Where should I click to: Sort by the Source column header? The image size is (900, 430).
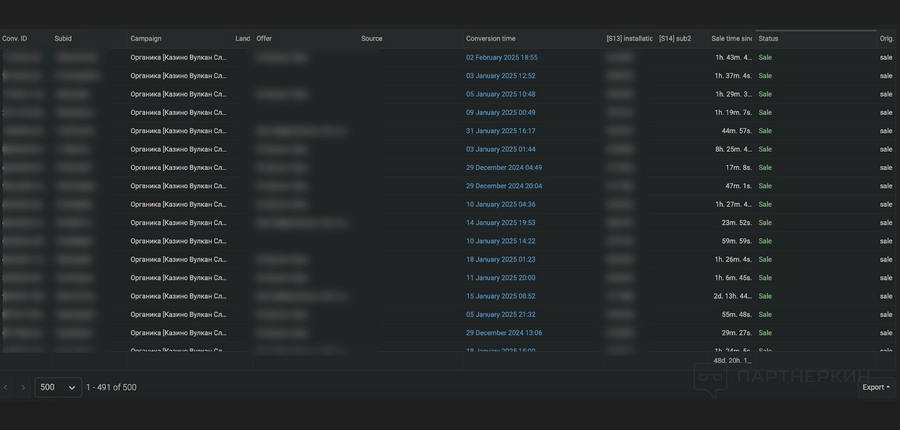pyautogui.click(x=372, y=38)
